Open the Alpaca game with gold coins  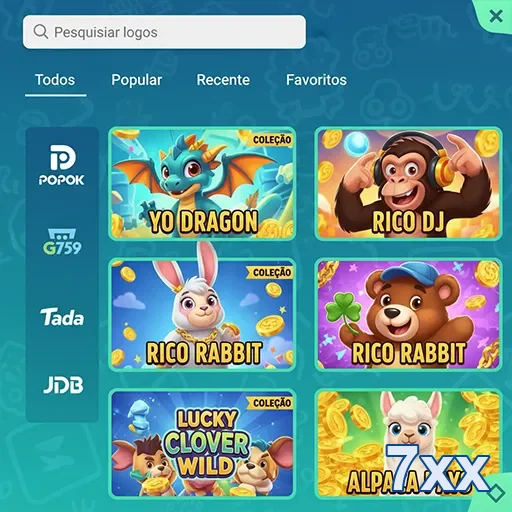pos(408,444)
